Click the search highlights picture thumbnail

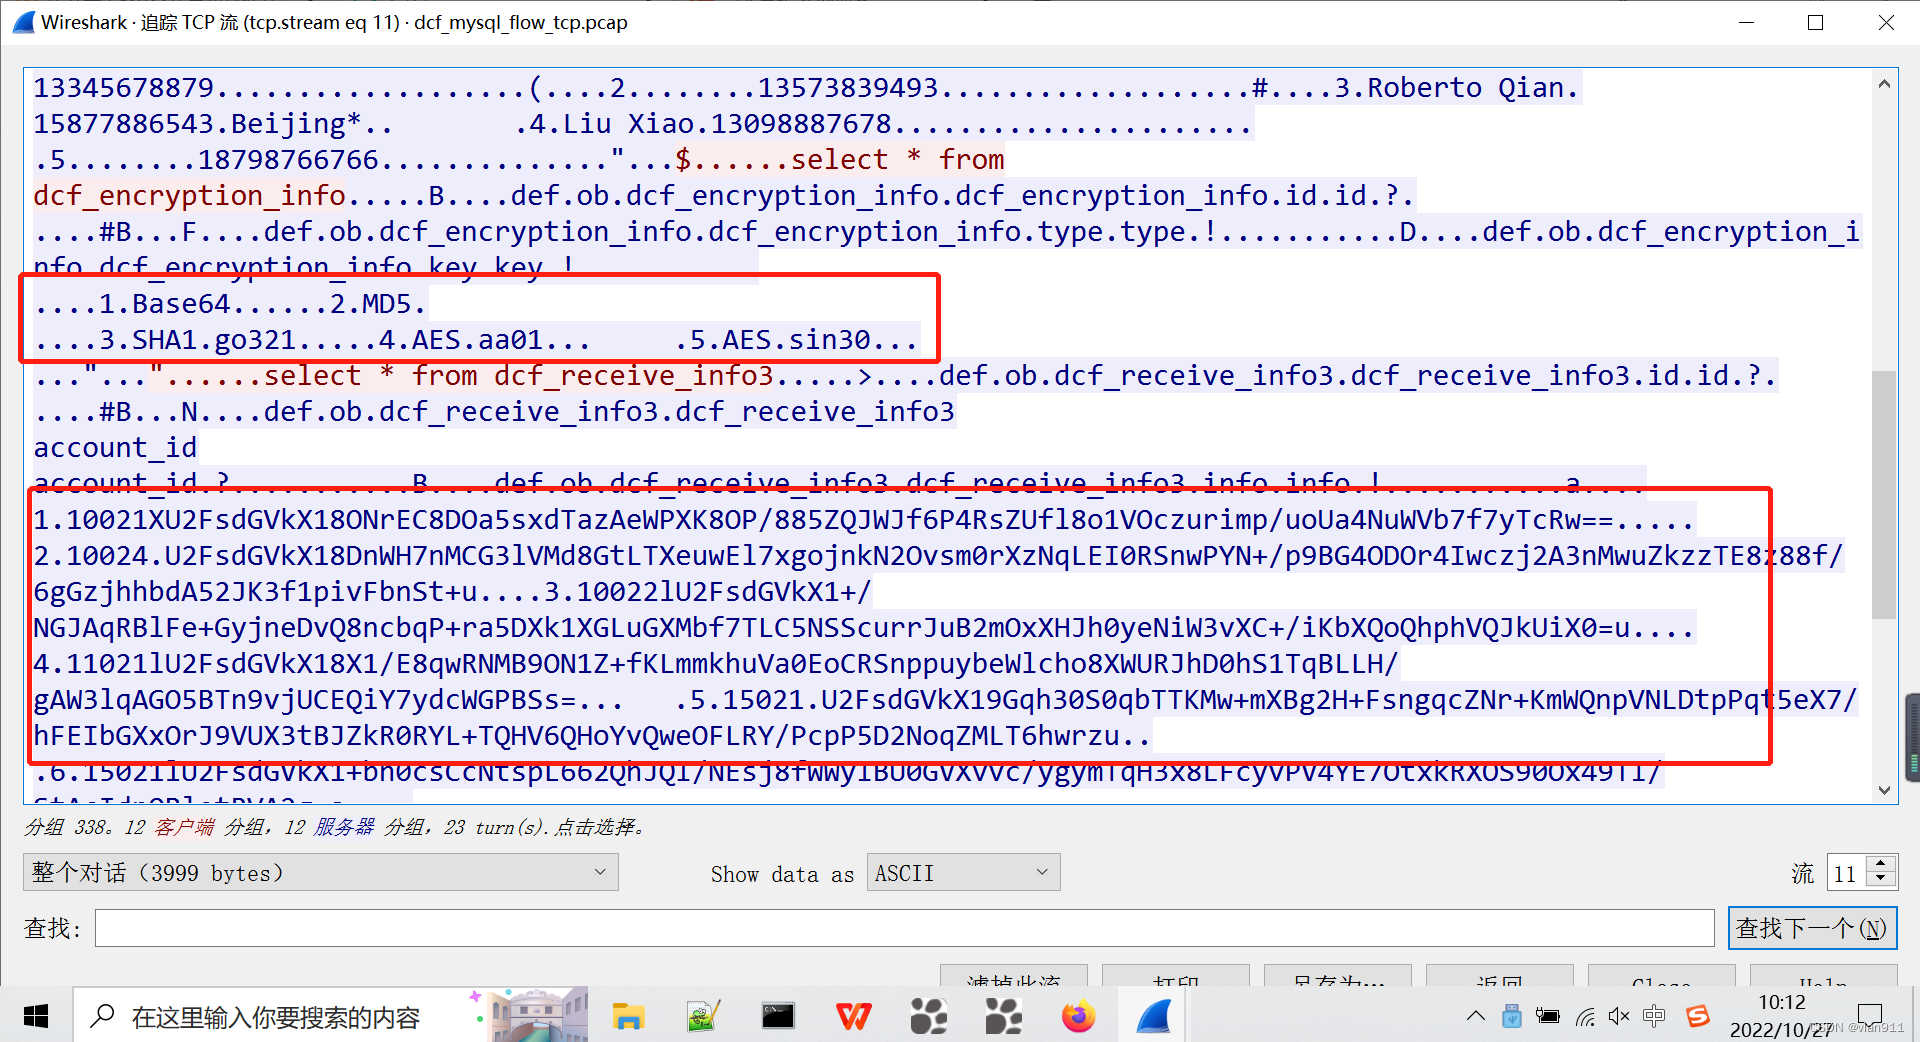(x=536, y=1016)
